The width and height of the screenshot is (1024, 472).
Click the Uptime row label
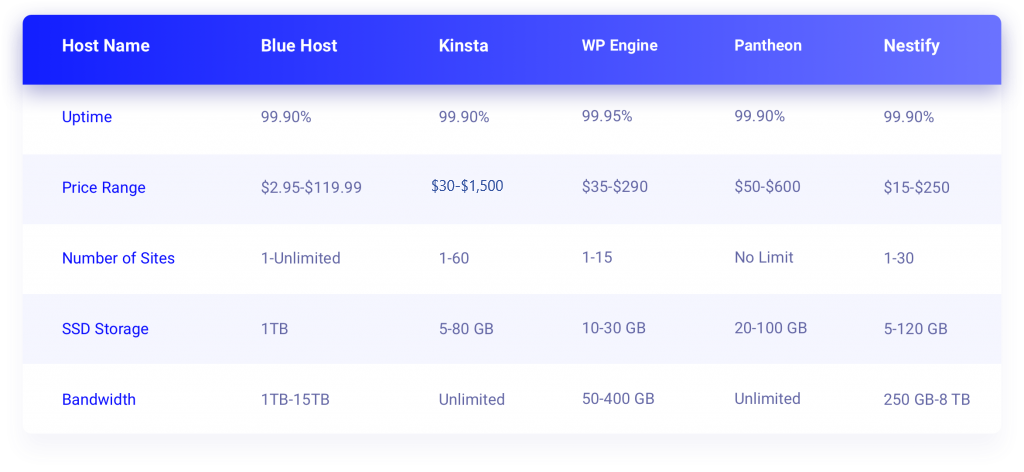coord(87,117)
